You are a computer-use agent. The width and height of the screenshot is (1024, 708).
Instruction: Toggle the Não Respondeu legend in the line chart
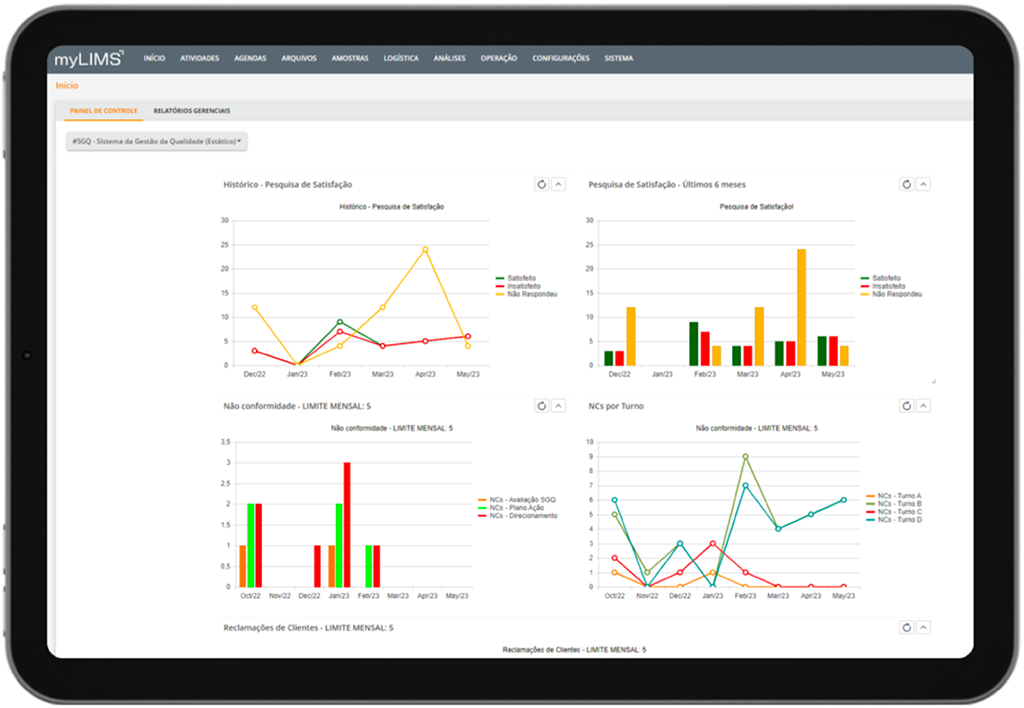pyautogui.click(x=526, y=294)
